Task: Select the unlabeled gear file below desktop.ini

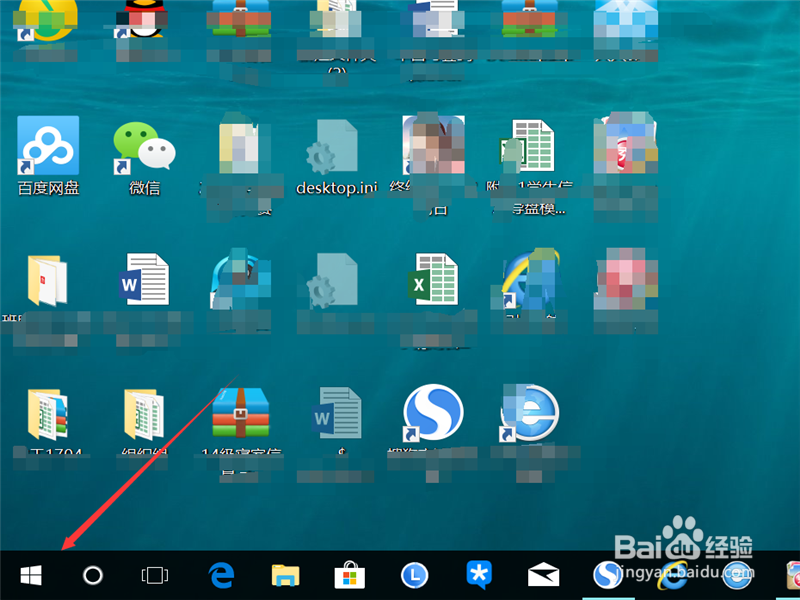Action: [x=332, y=280]
